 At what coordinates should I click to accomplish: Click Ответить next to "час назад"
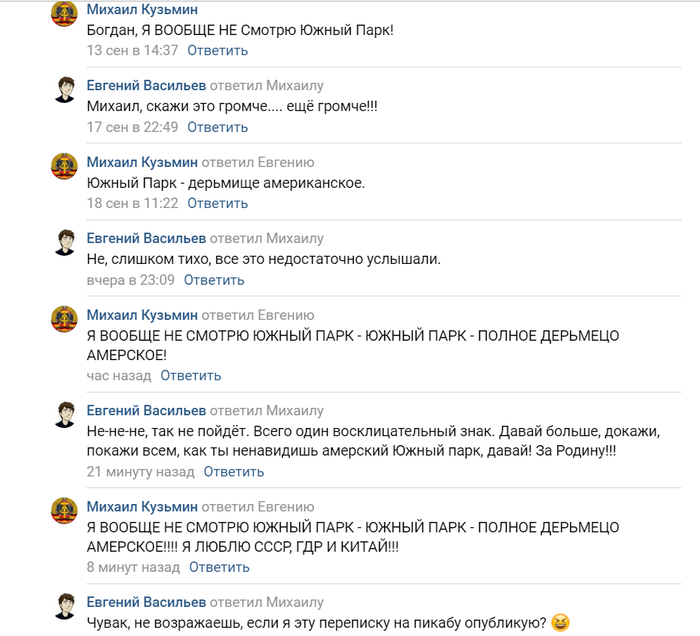point(190,376)
